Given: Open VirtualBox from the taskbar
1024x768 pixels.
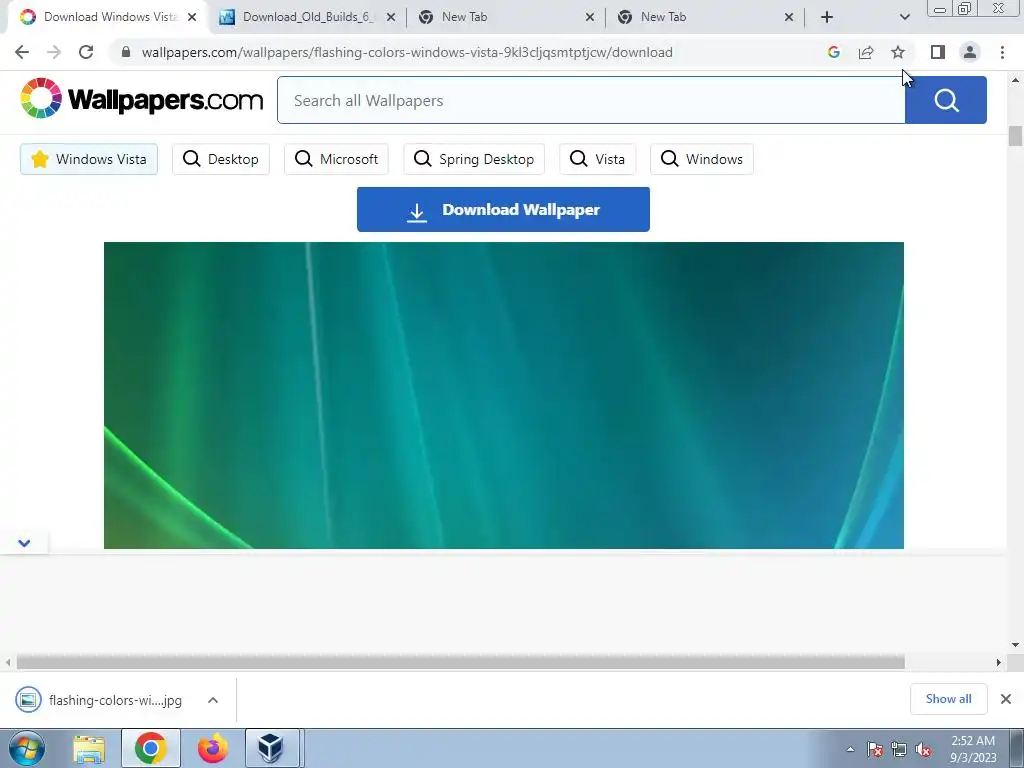Looking at the screenshot, I should [270, 748].
